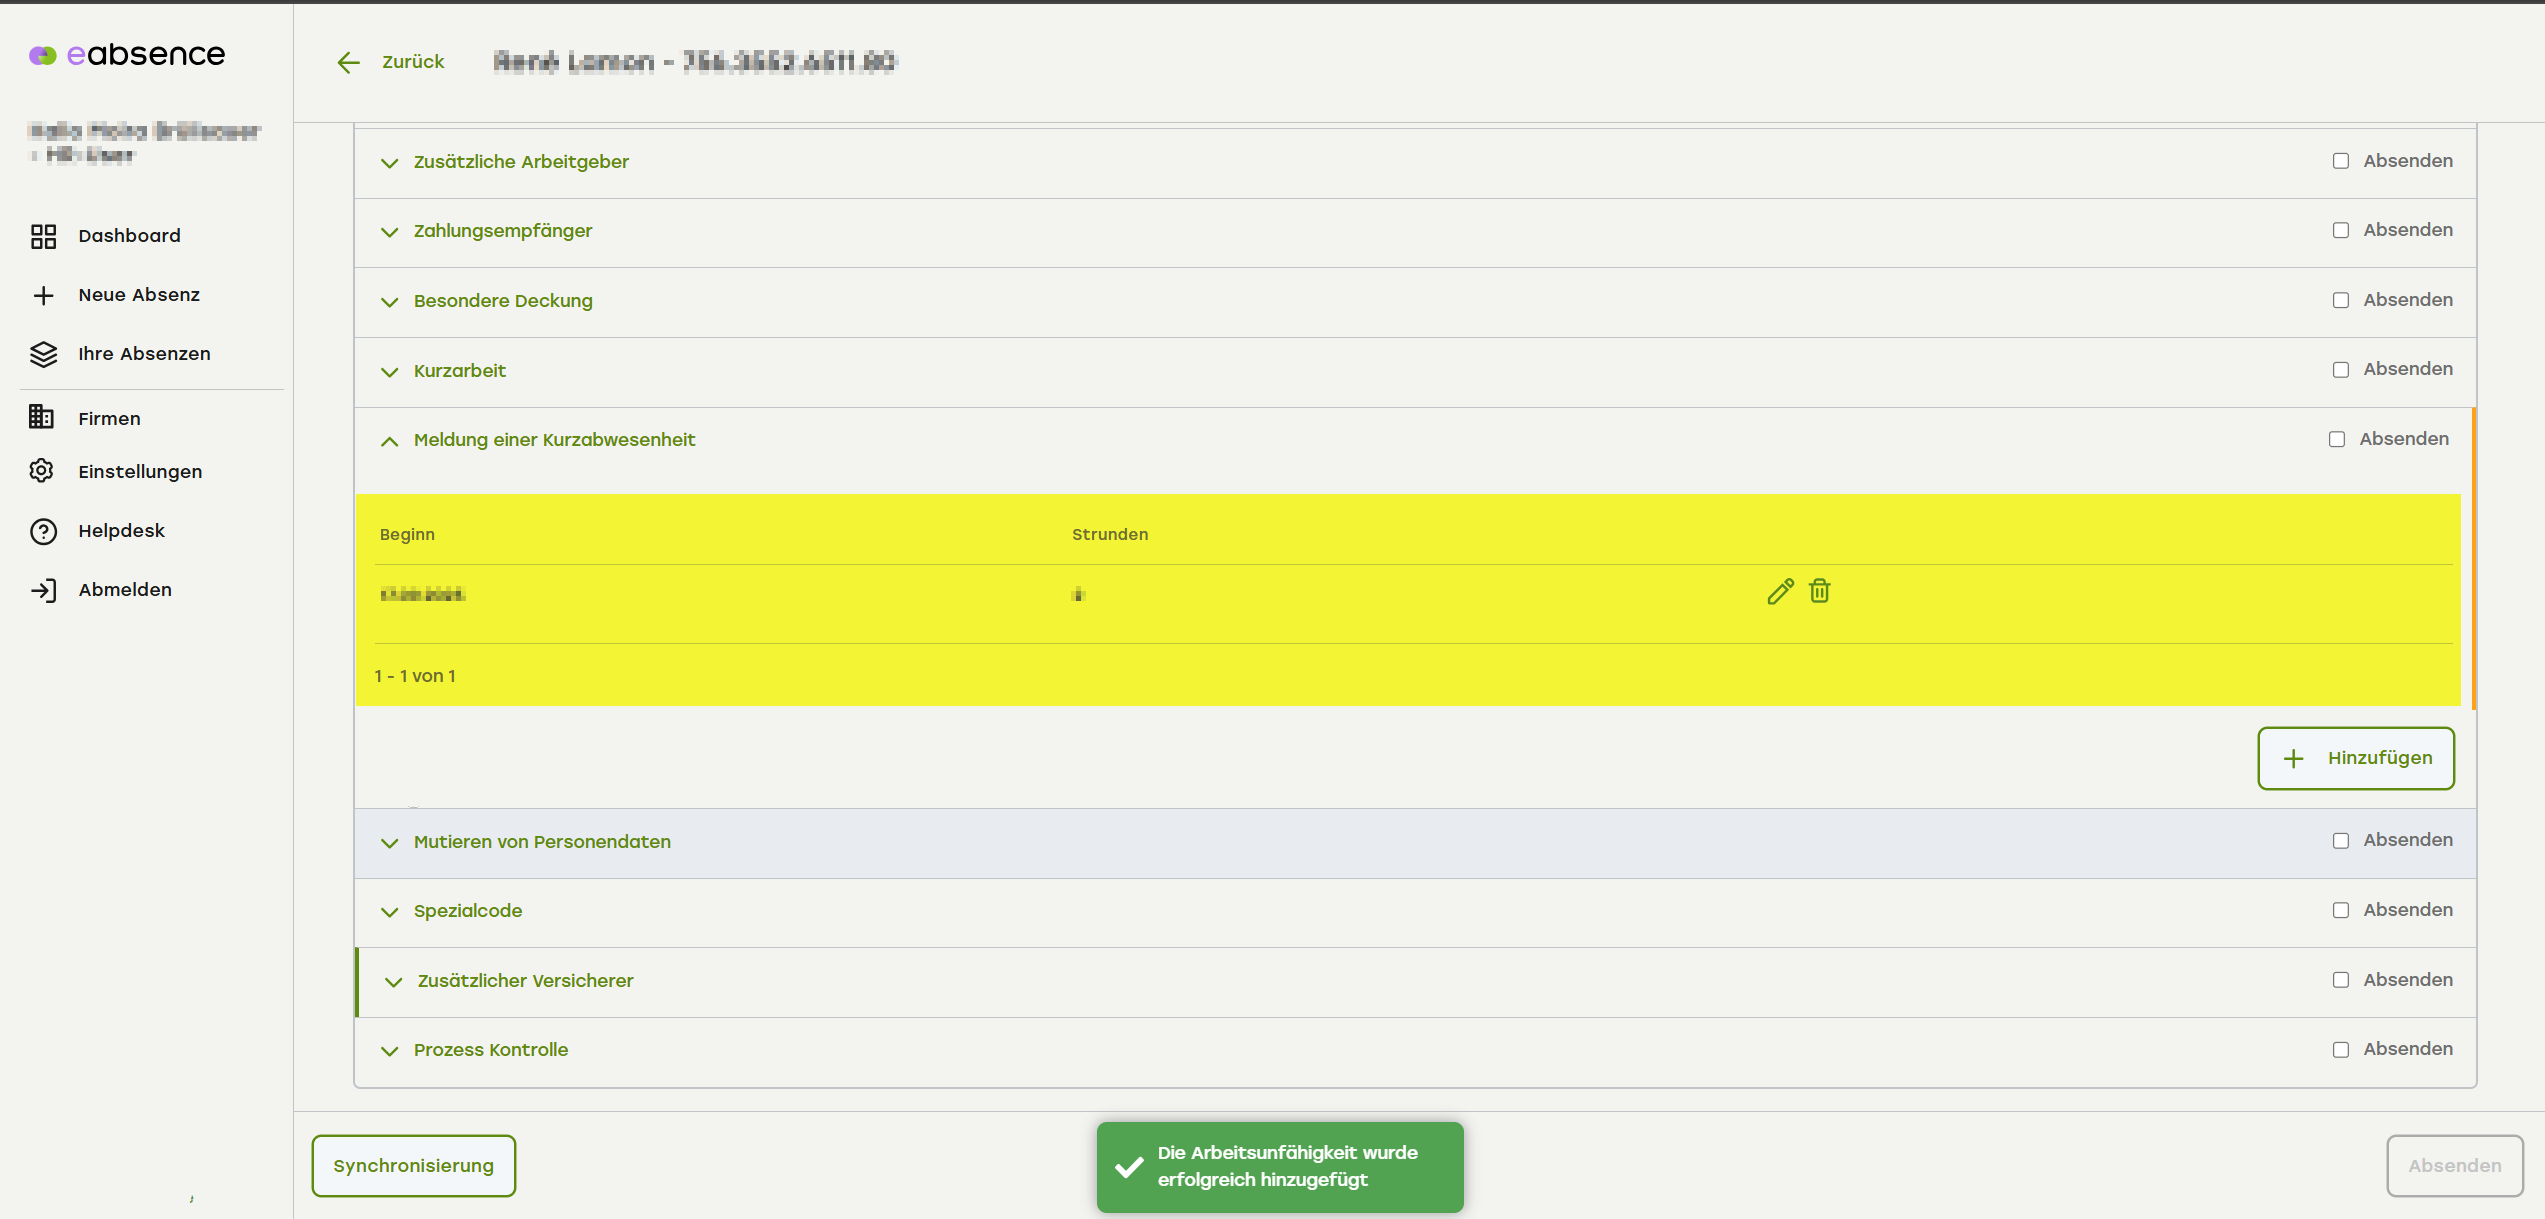
Task: Tick Absenden checkbox for Meldung einer Kurzabwesenheit
Action: click(2337, 440)
